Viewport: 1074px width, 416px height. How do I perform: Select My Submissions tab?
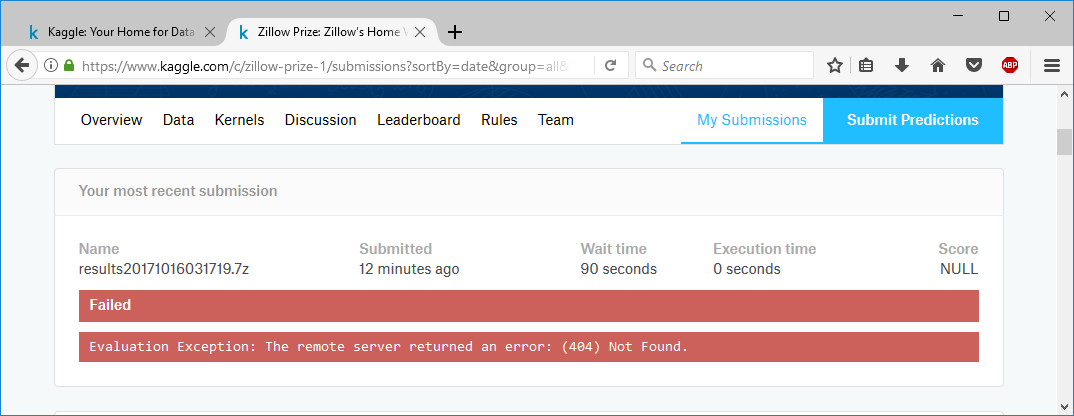752,120
